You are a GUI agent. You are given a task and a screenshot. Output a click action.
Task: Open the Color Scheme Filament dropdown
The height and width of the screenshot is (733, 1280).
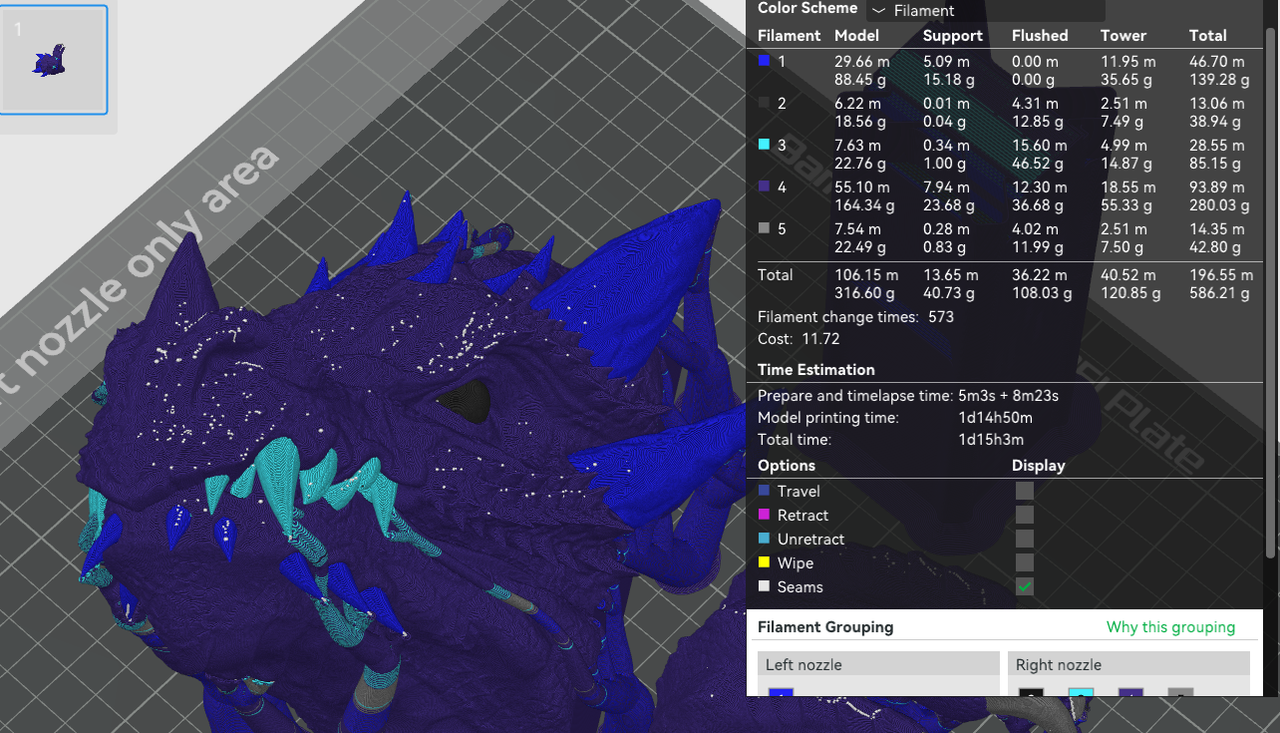pos(985,10)
